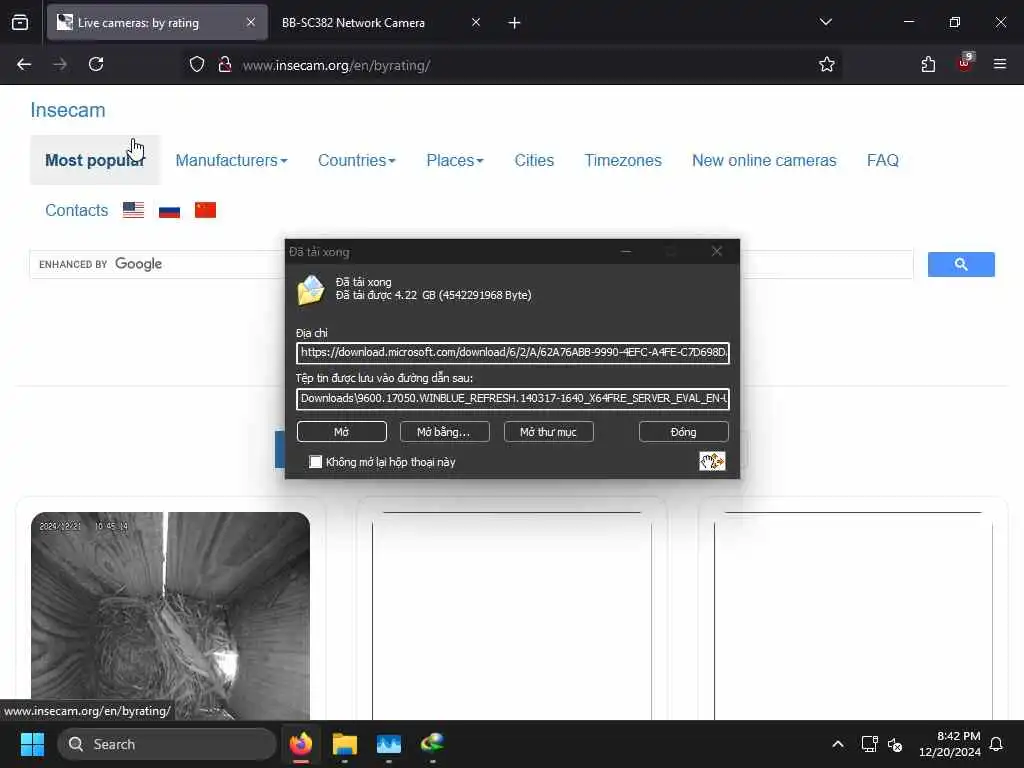Open the nest box camera thumbnail
Screen dimensions: 1024x768
point(170,615)
